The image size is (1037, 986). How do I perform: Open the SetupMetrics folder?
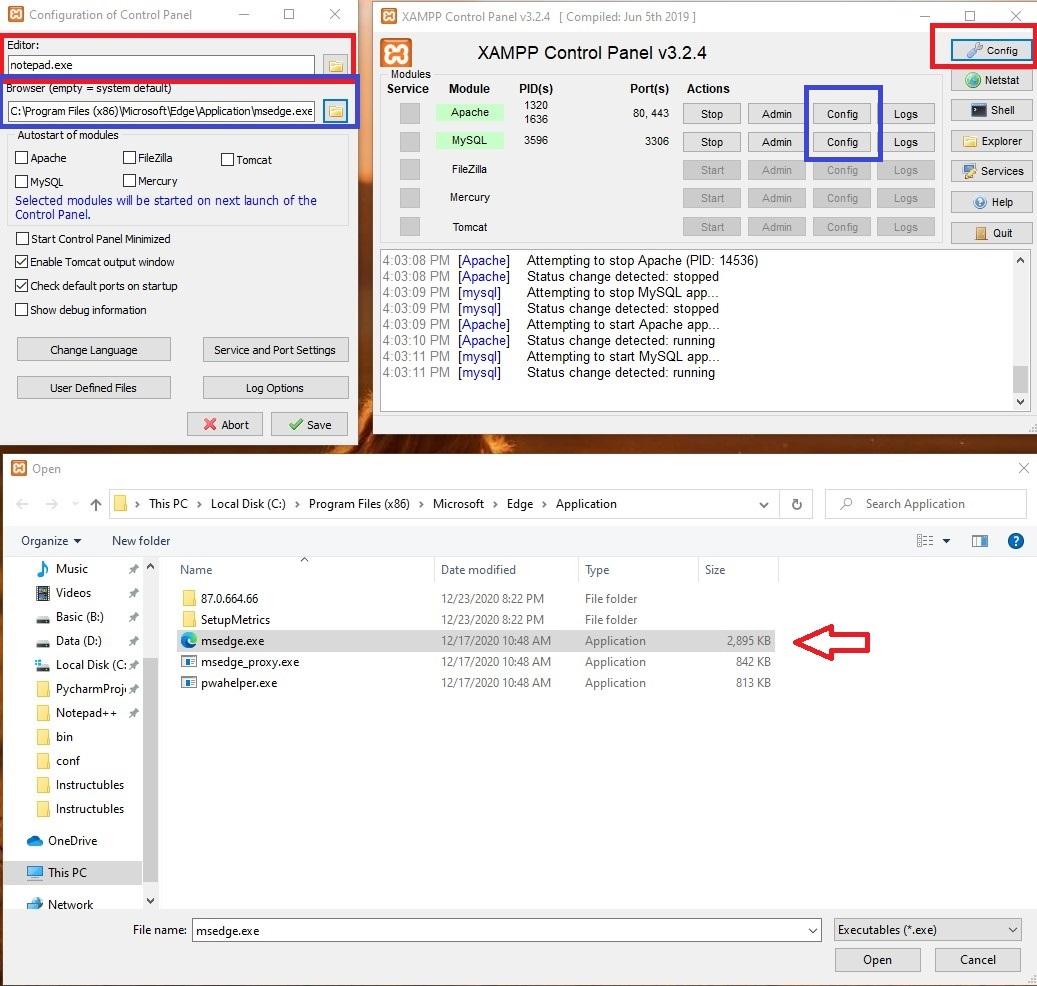235,620
